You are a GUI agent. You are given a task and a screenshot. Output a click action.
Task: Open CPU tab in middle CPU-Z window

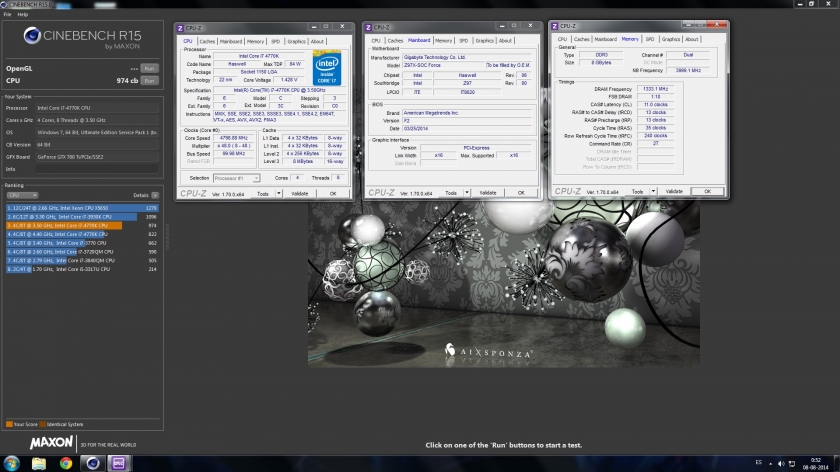(376, 41)
